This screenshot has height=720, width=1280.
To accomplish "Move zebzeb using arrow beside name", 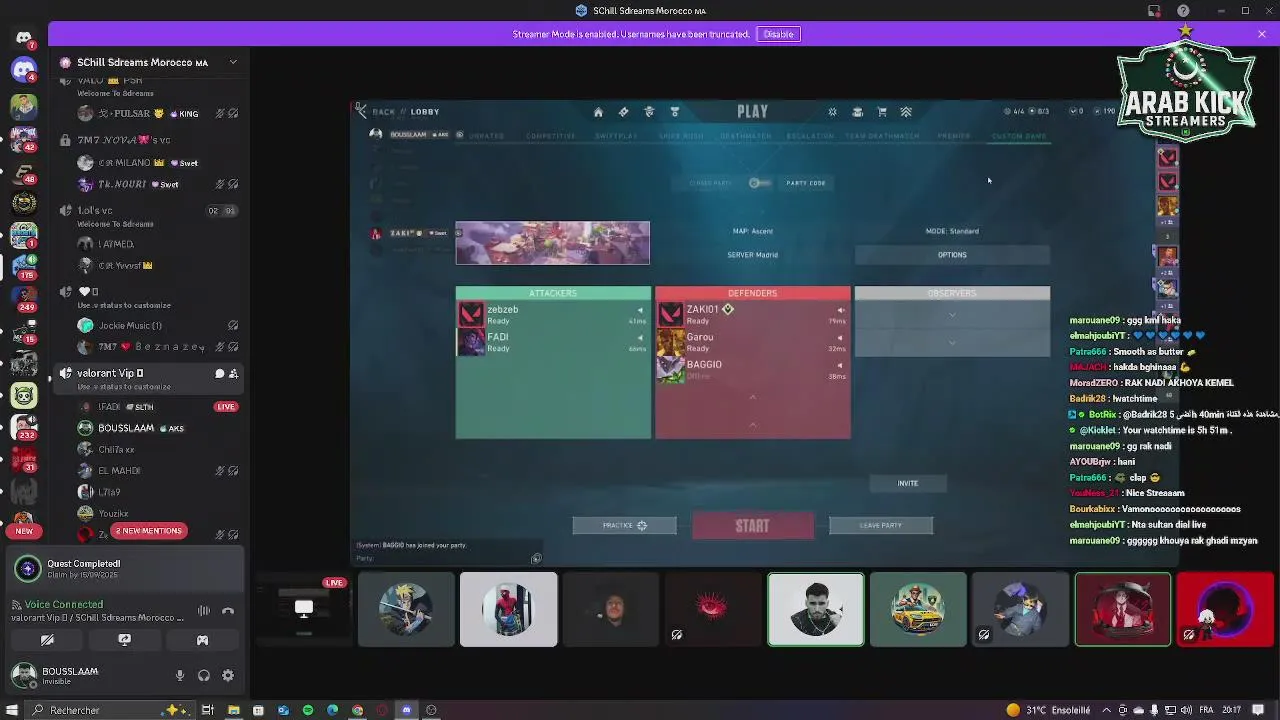I will [x=640, y=310].
